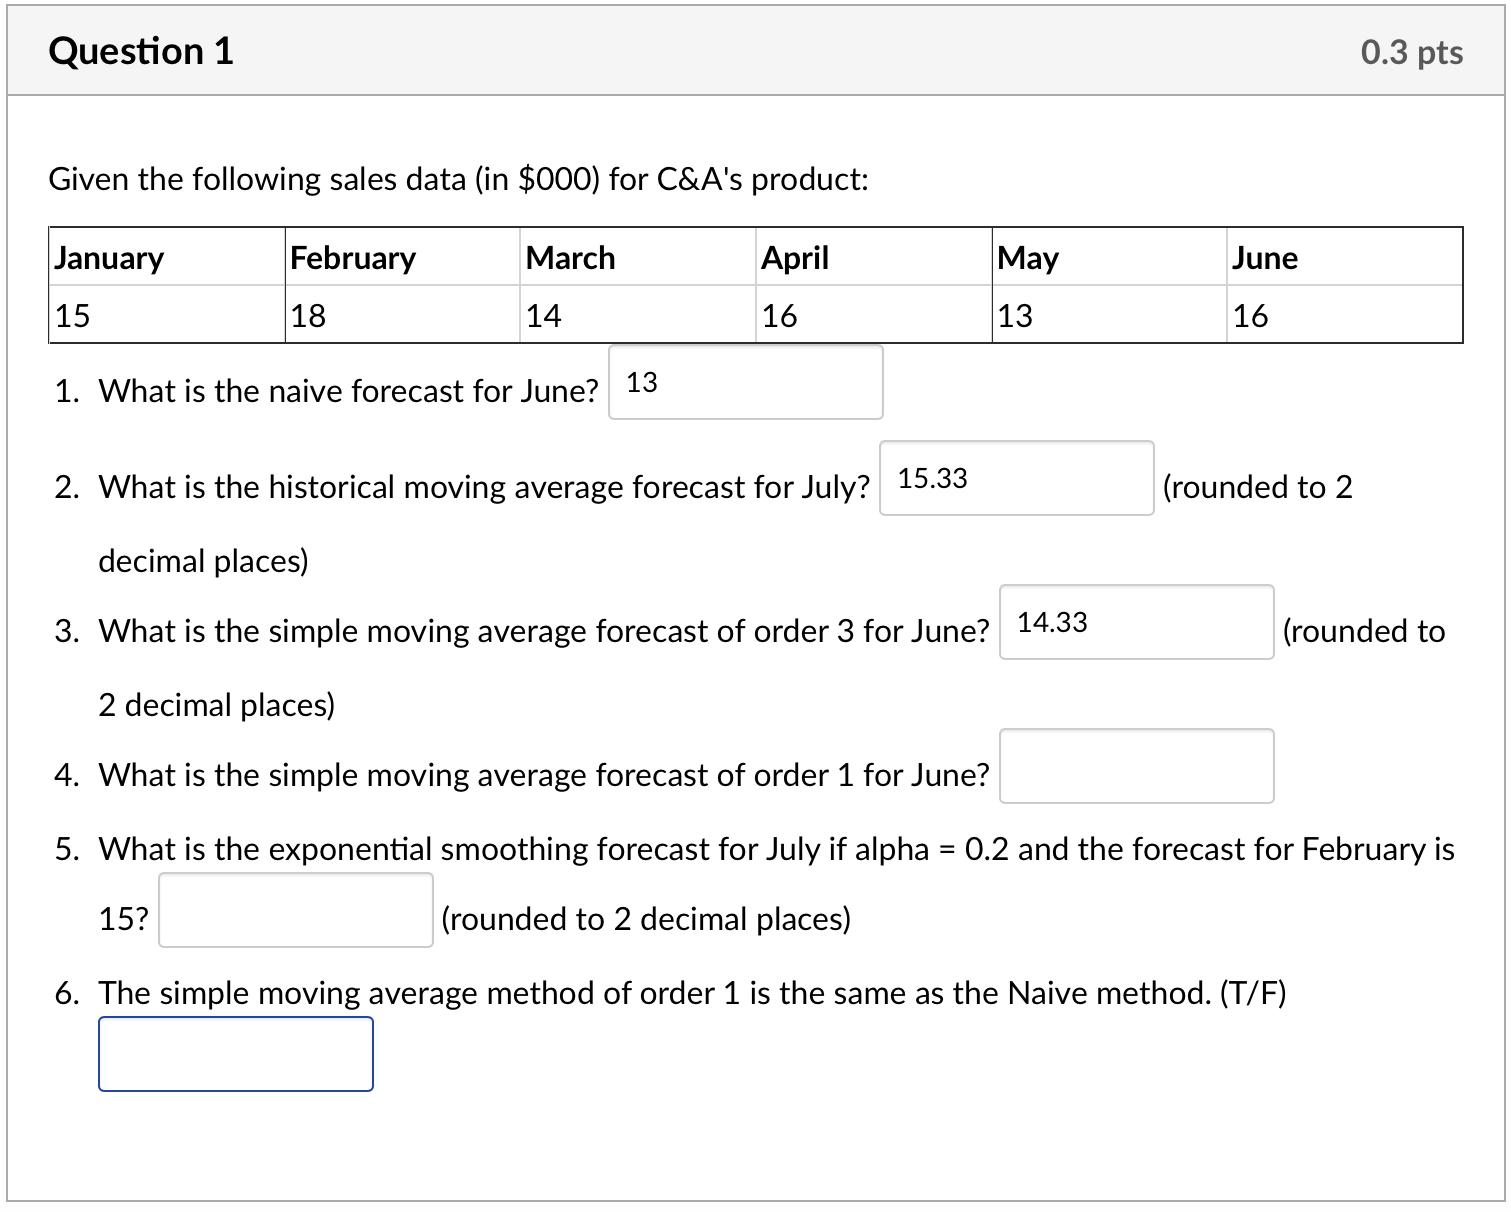
Task: Click the empty order 1 forecast answer field
Action: 1136,767
